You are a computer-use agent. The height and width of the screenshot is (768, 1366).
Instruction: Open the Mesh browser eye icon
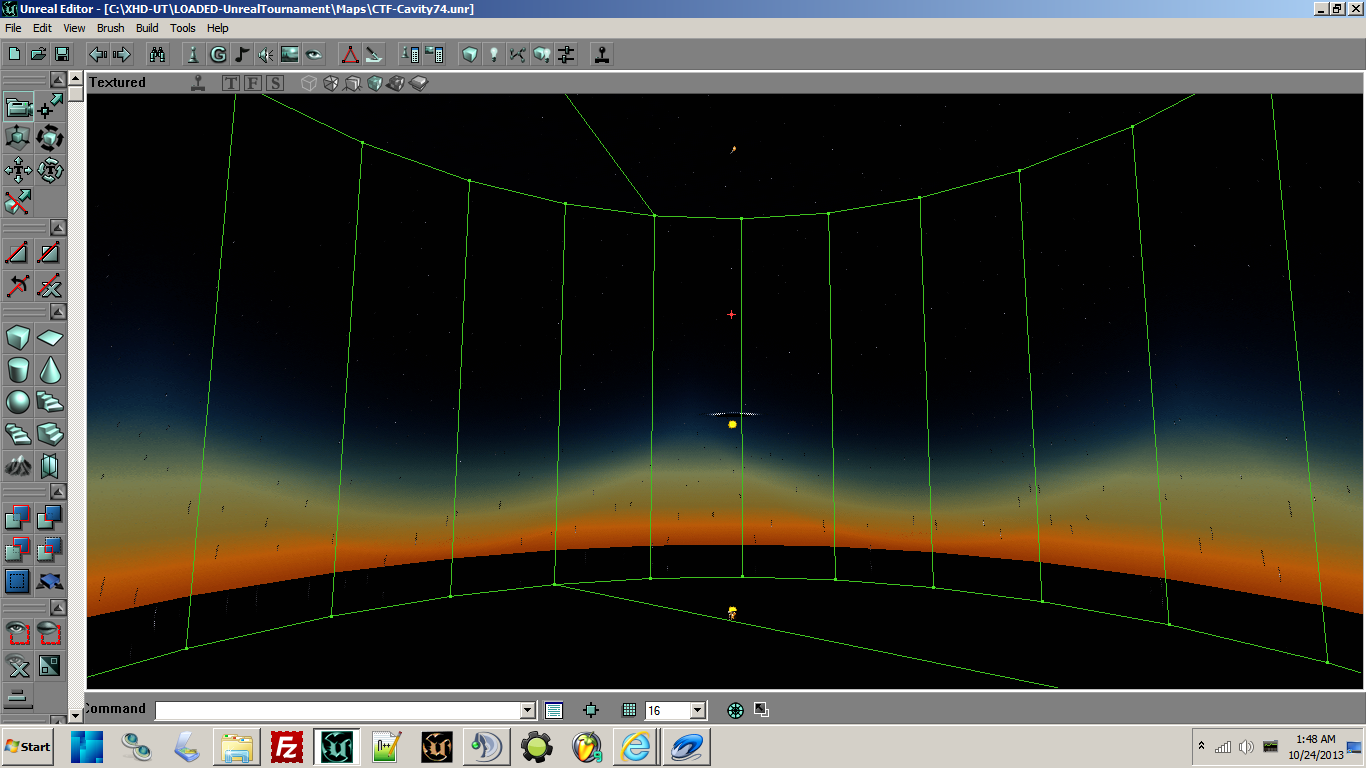(314, 54)
